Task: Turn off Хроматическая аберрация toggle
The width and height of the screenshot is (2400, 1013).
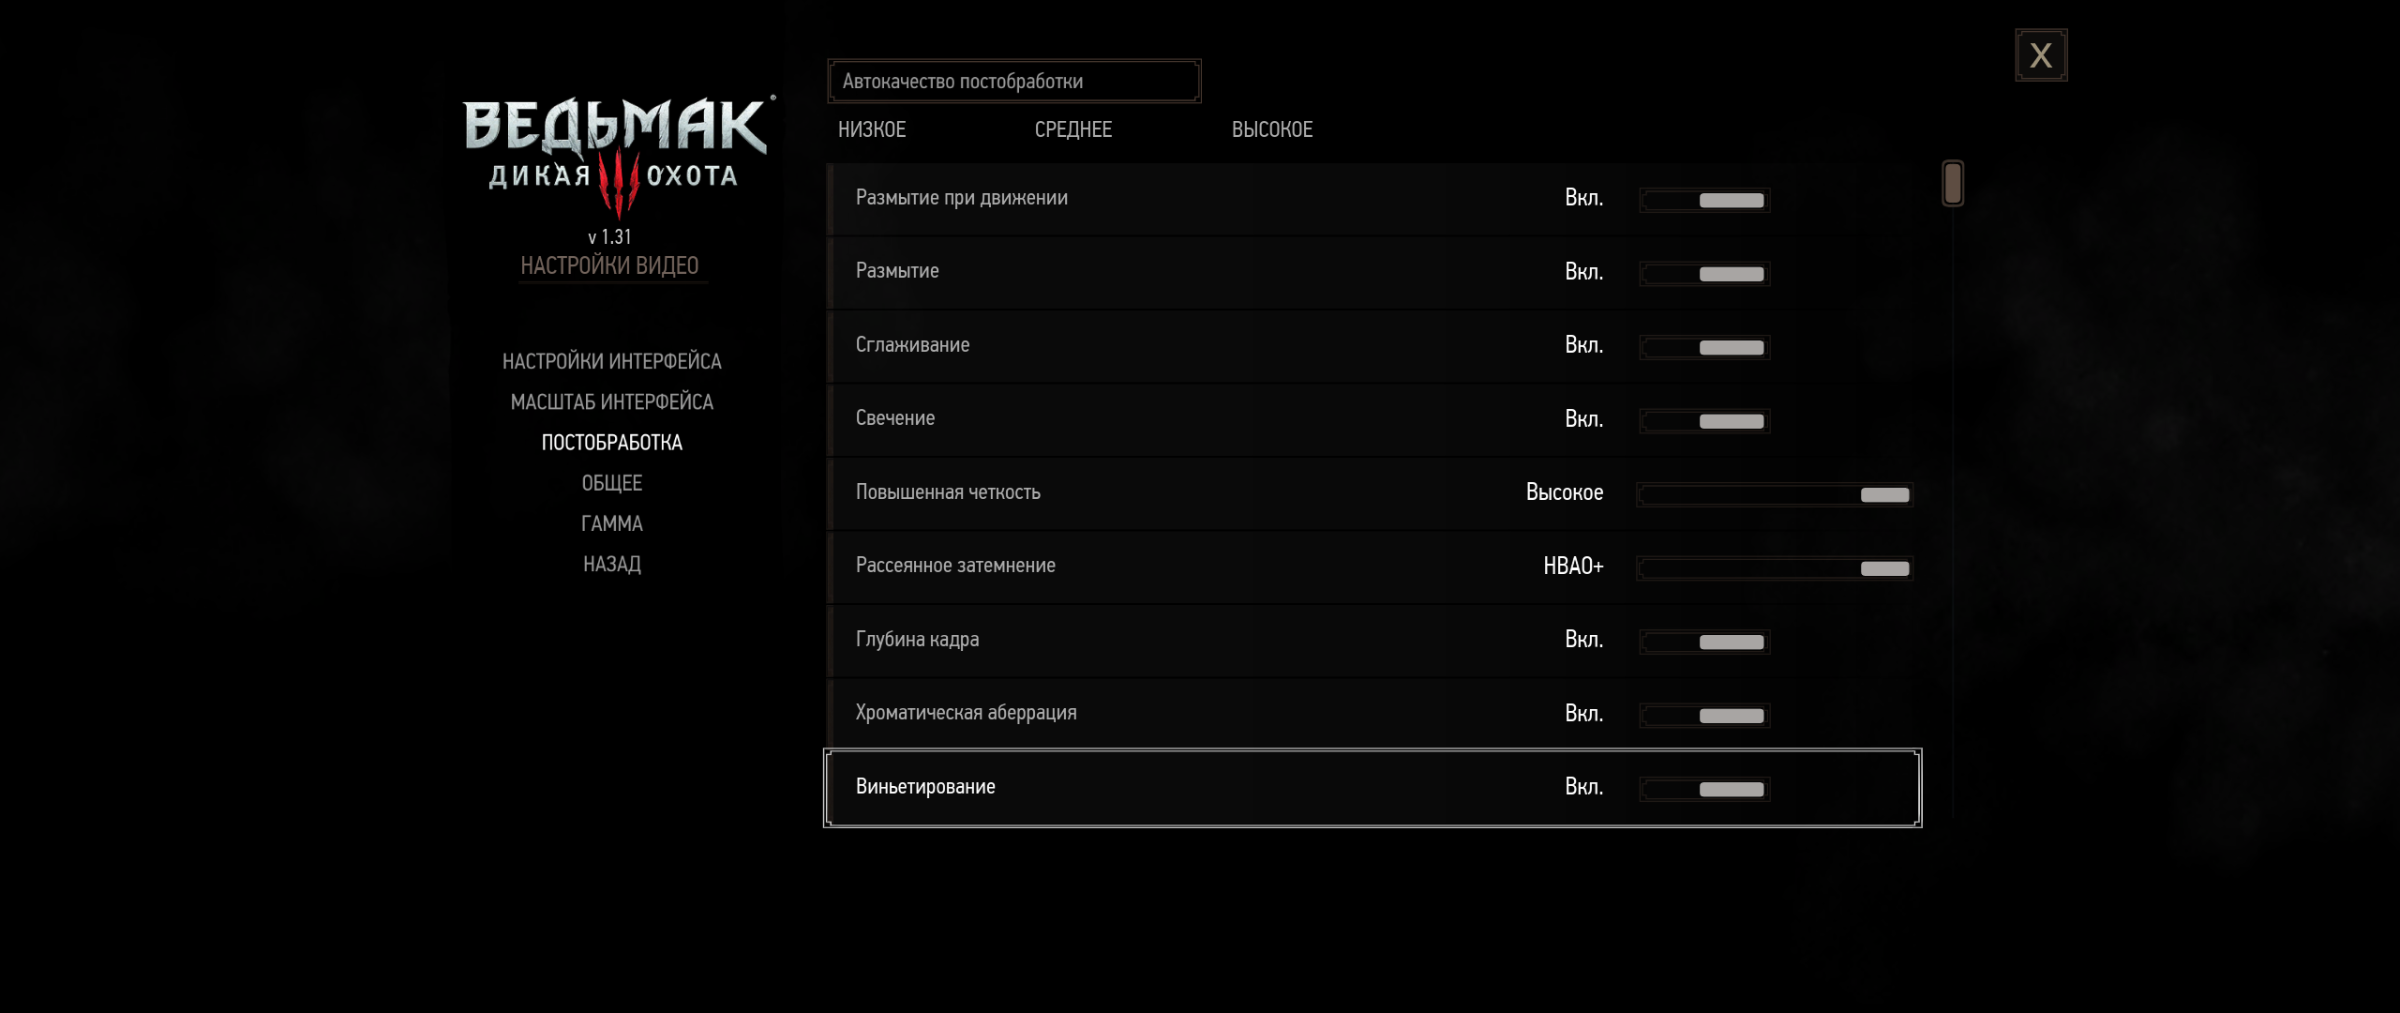Action: pos(1705,715)
